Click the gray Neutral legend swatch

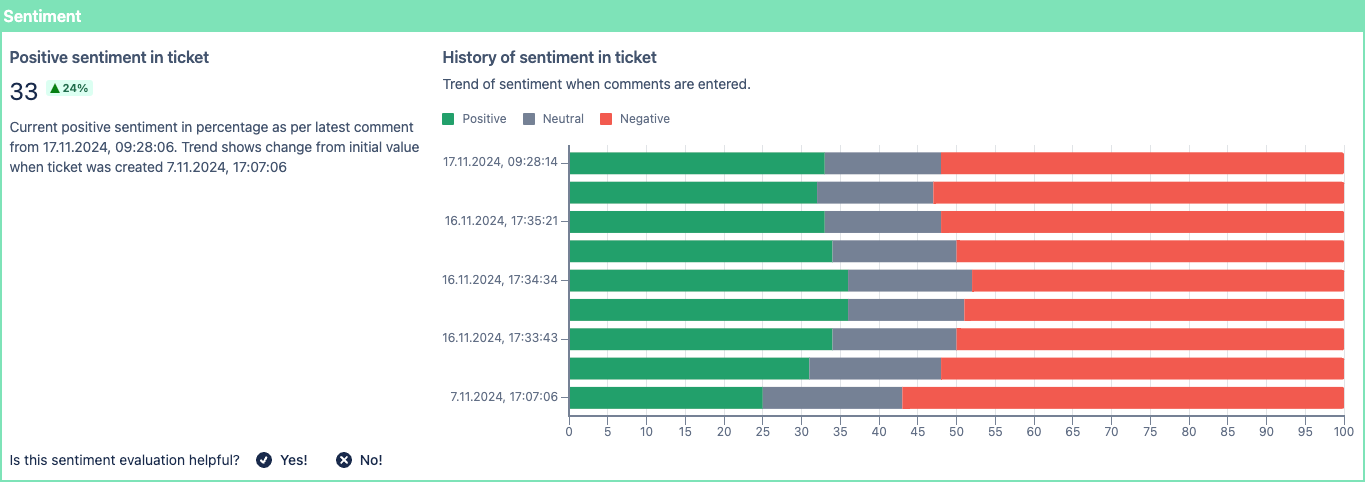(x=529, y=119)
